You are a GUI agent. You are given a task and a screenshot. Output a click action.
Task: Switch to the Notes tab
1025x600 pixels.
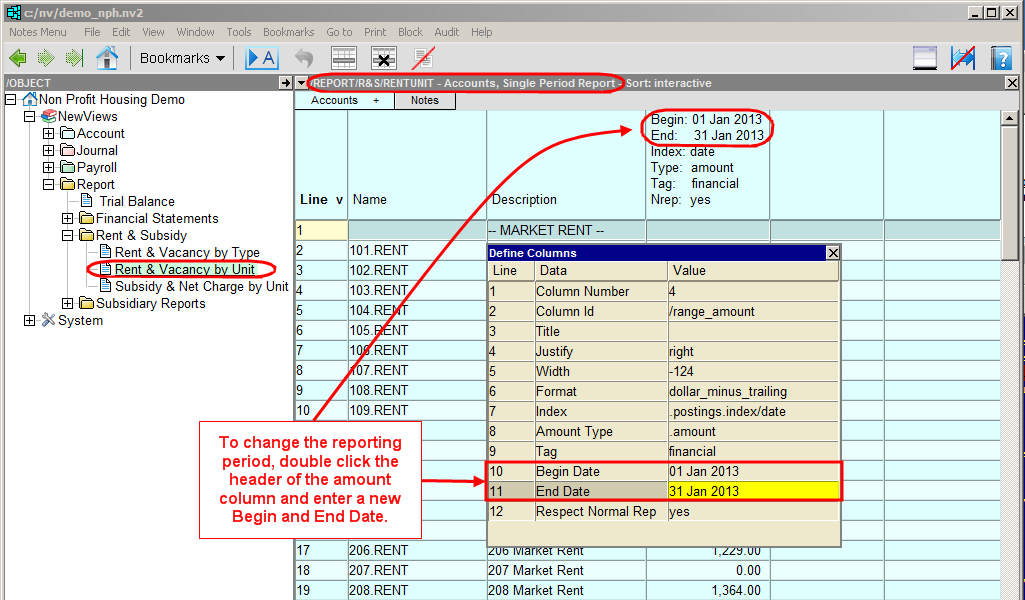[424, 101]
